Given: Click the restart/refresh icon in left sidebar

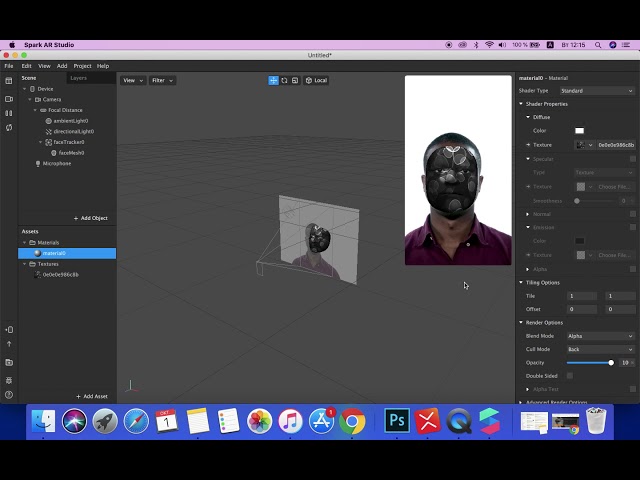Looking at the screenshot, I should tap(9, 127).
